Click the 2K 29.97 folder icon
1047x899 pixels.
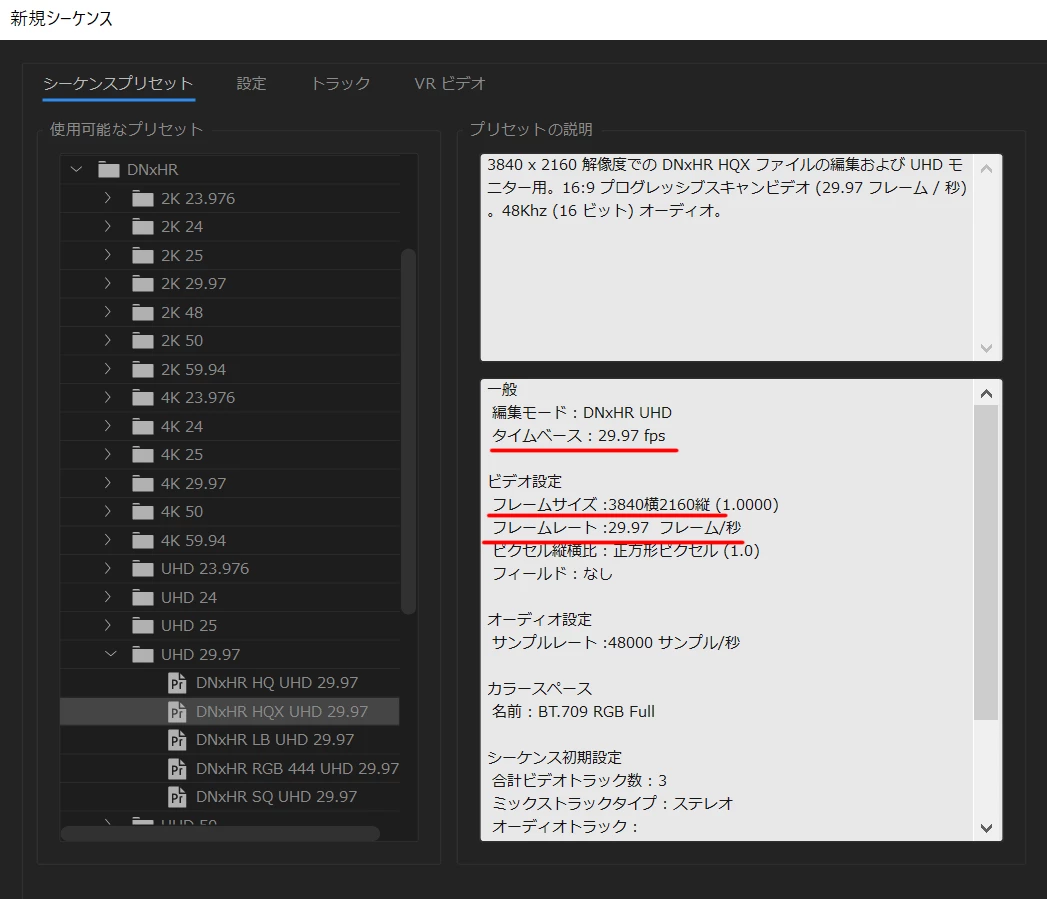143,284
